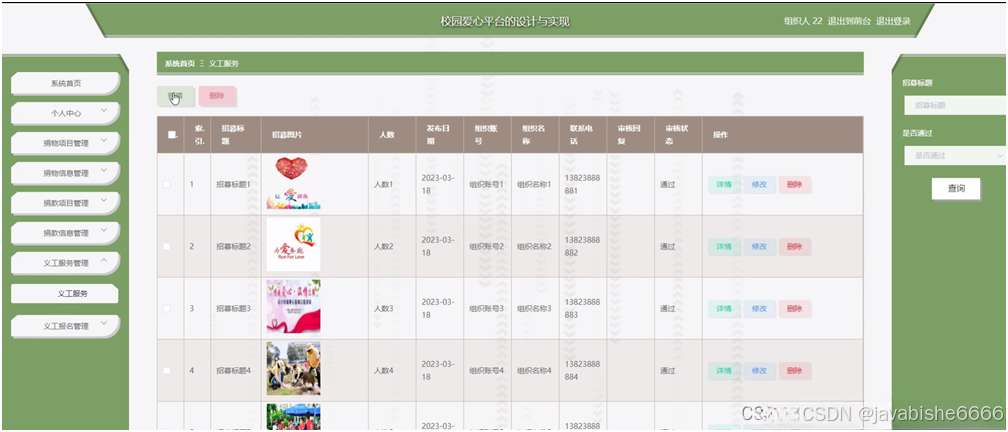This screenshot has height=432, width=1008.
Task: Open 系统首页 in the sidebar
Action: (x=66, y=84)
